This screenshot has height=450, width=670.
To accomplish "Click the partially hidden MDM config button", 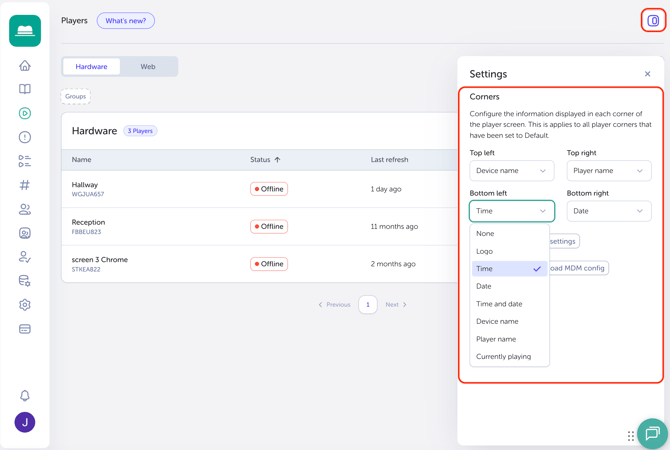I will click(x=579, y=268).
